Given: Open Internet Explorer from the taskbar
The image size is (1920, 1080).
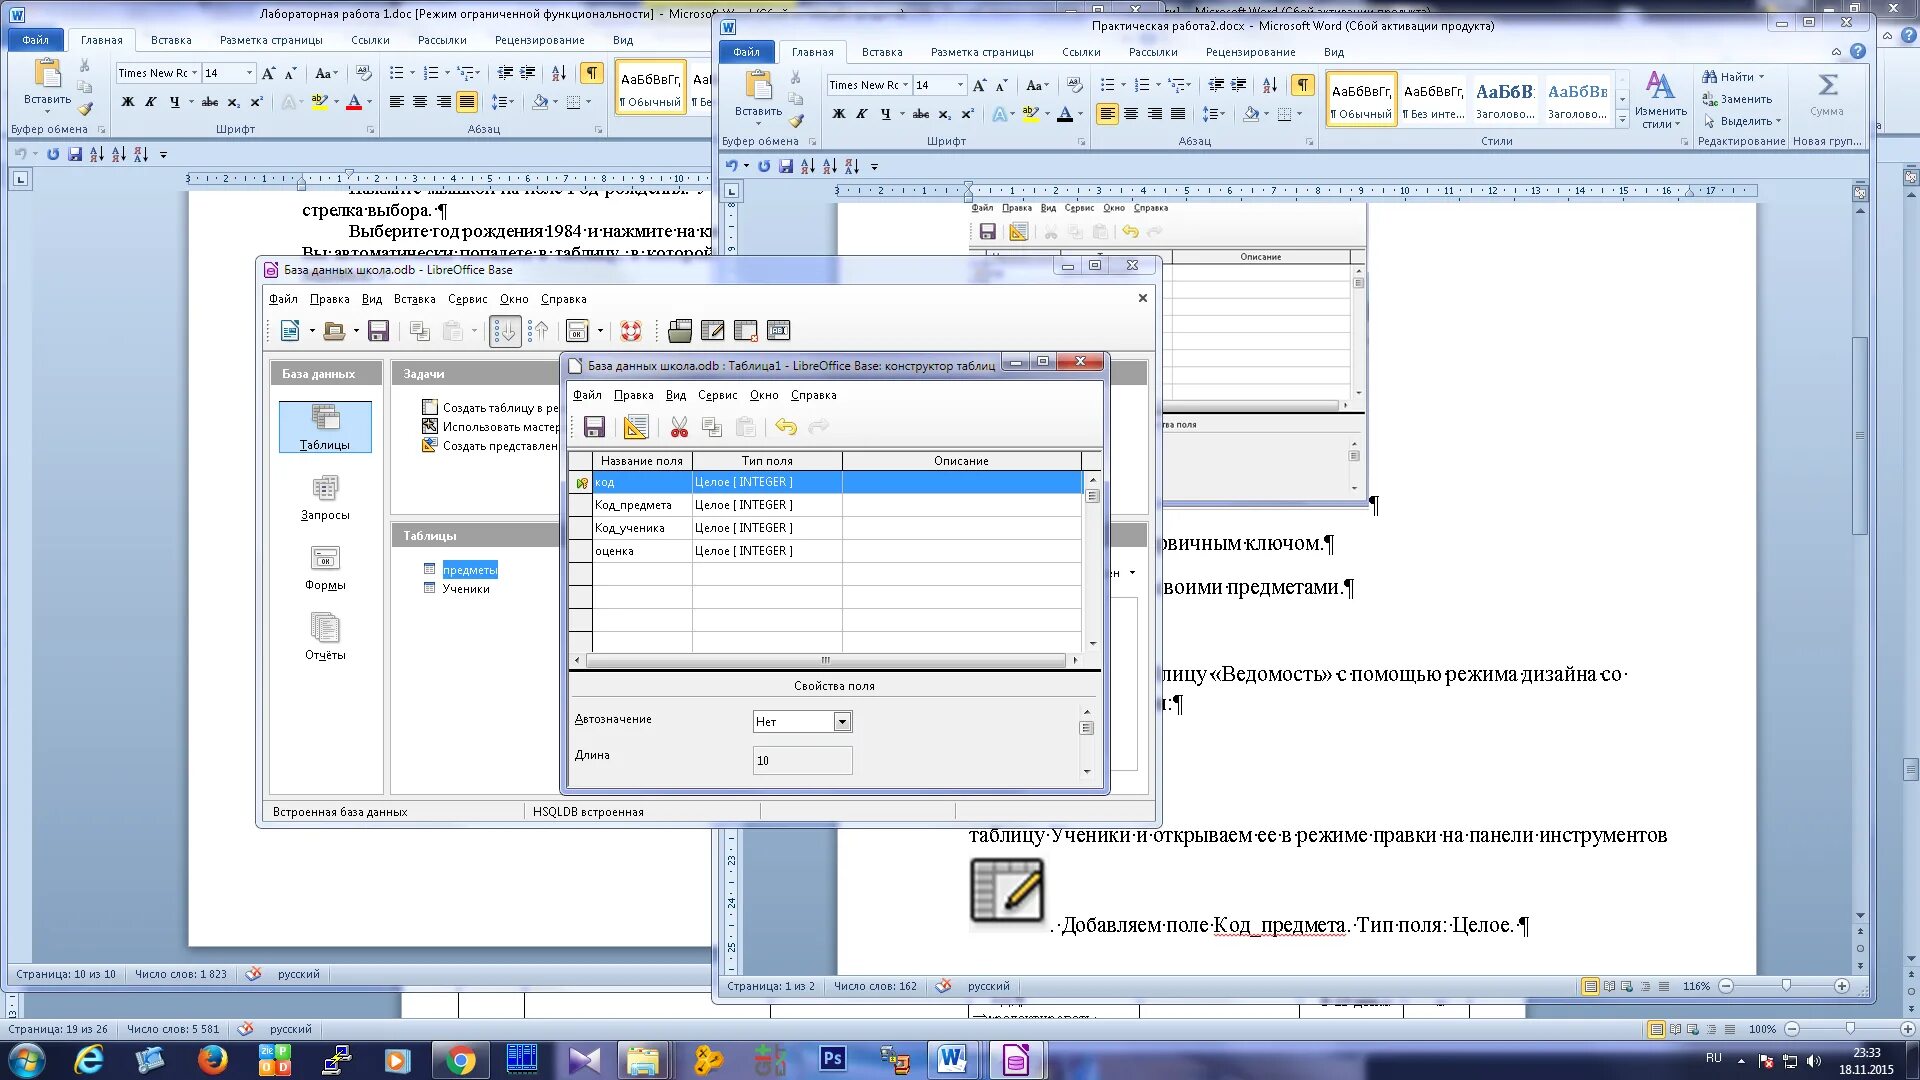Looking at the screenshot, I should [x=88, y=1060].
